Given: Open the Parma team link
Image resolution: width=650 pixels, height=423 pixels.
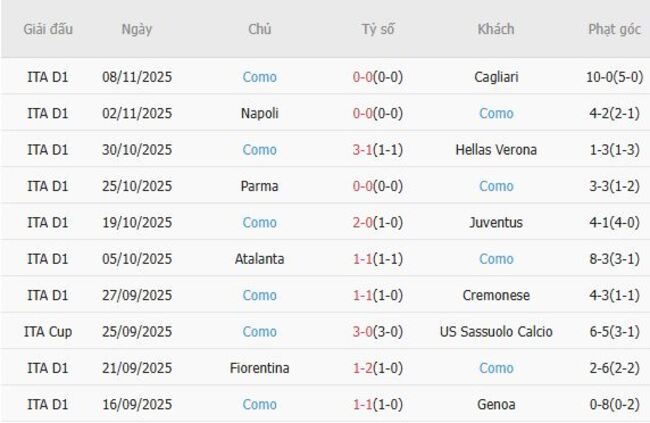Looking at the screenshot, I should pyautogui.click(x=260, y=186).
